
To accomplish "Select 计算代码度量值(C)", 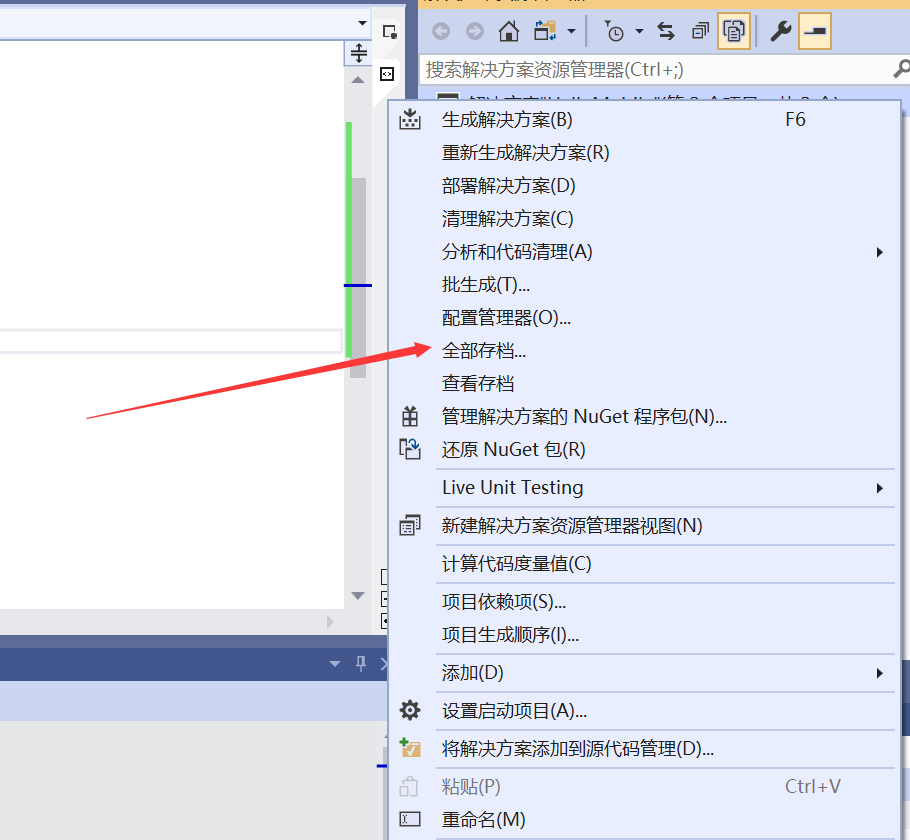I will 644,564.
